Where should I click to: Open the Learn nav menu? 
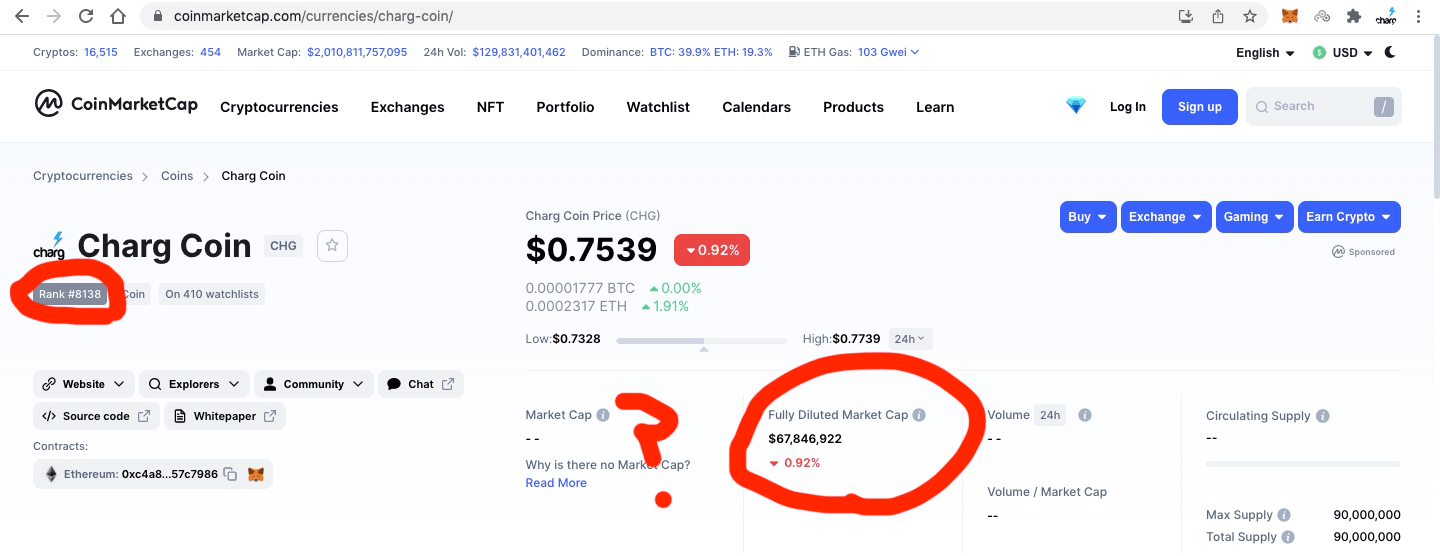pos(935,107)
